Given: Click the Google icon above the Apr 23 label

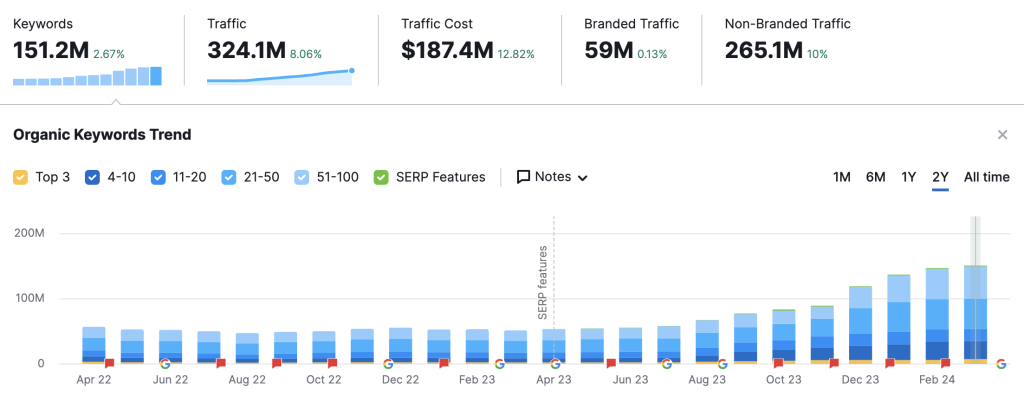Looking at the screenshot, I should (555, 364).
